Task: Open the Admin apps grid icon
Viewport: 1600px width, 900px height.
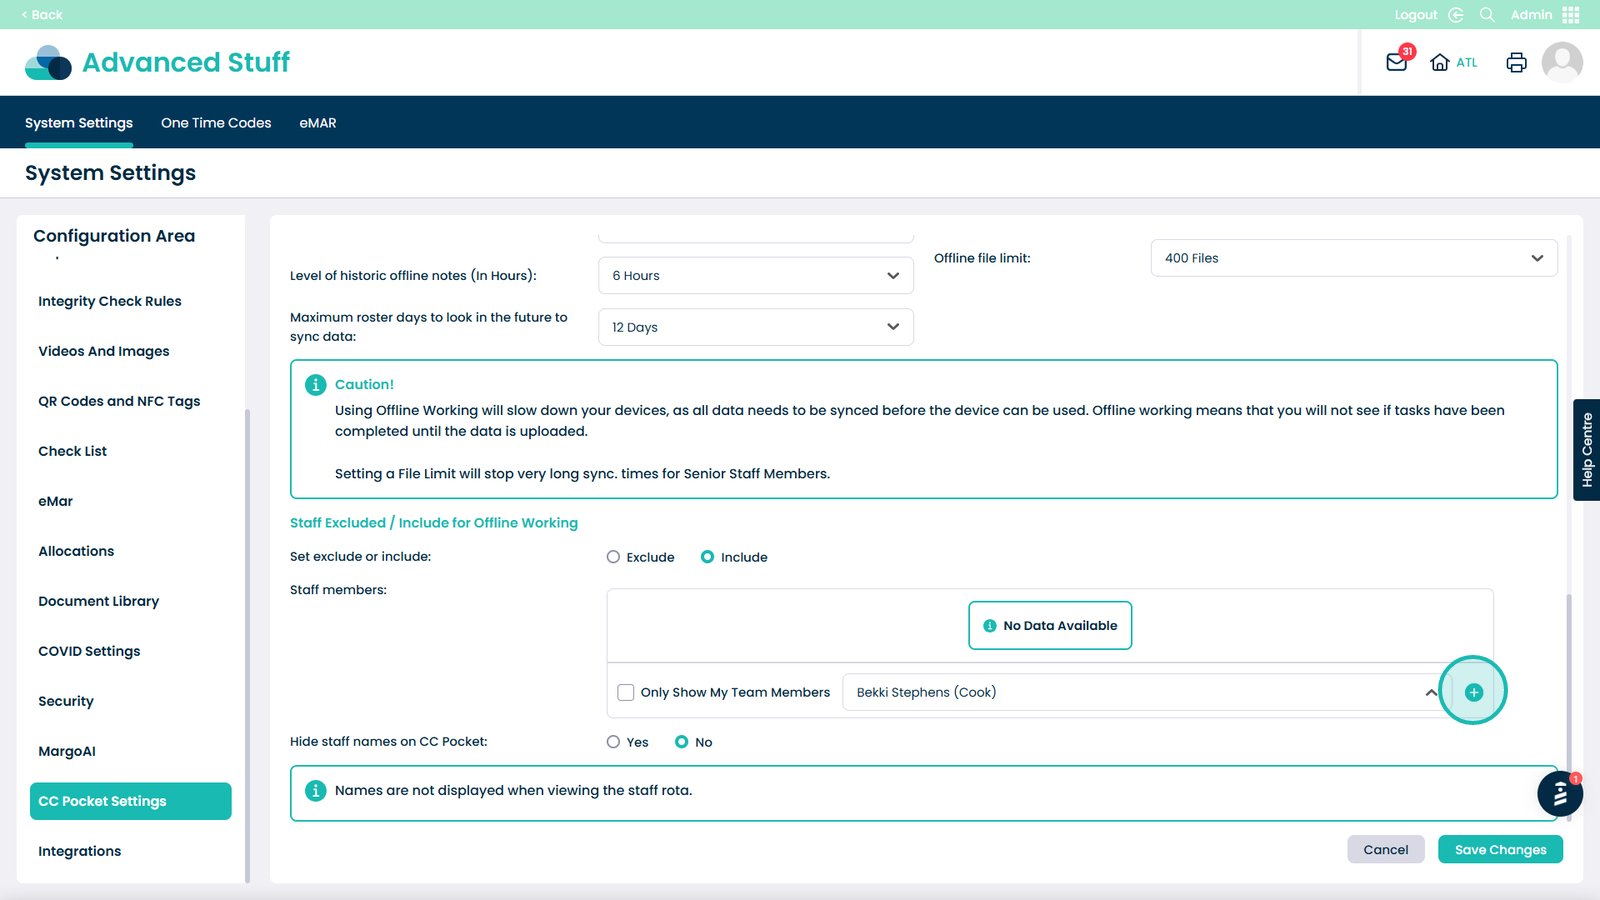Action: [1571, 15]
